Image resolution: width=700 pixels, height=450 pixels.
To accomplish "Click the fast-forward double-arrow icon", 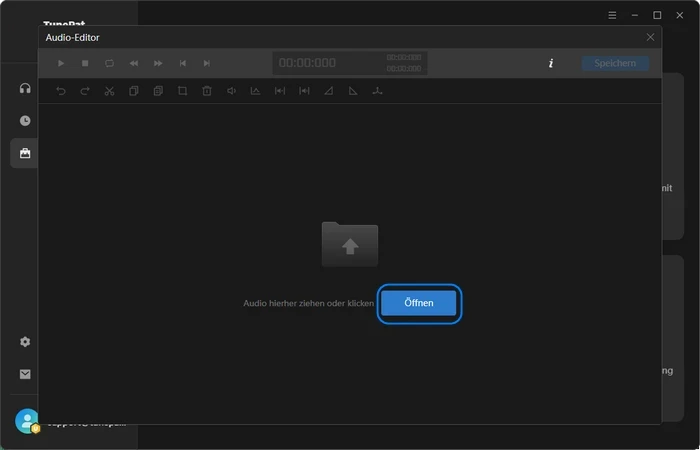I will click(x=158, y=63).
